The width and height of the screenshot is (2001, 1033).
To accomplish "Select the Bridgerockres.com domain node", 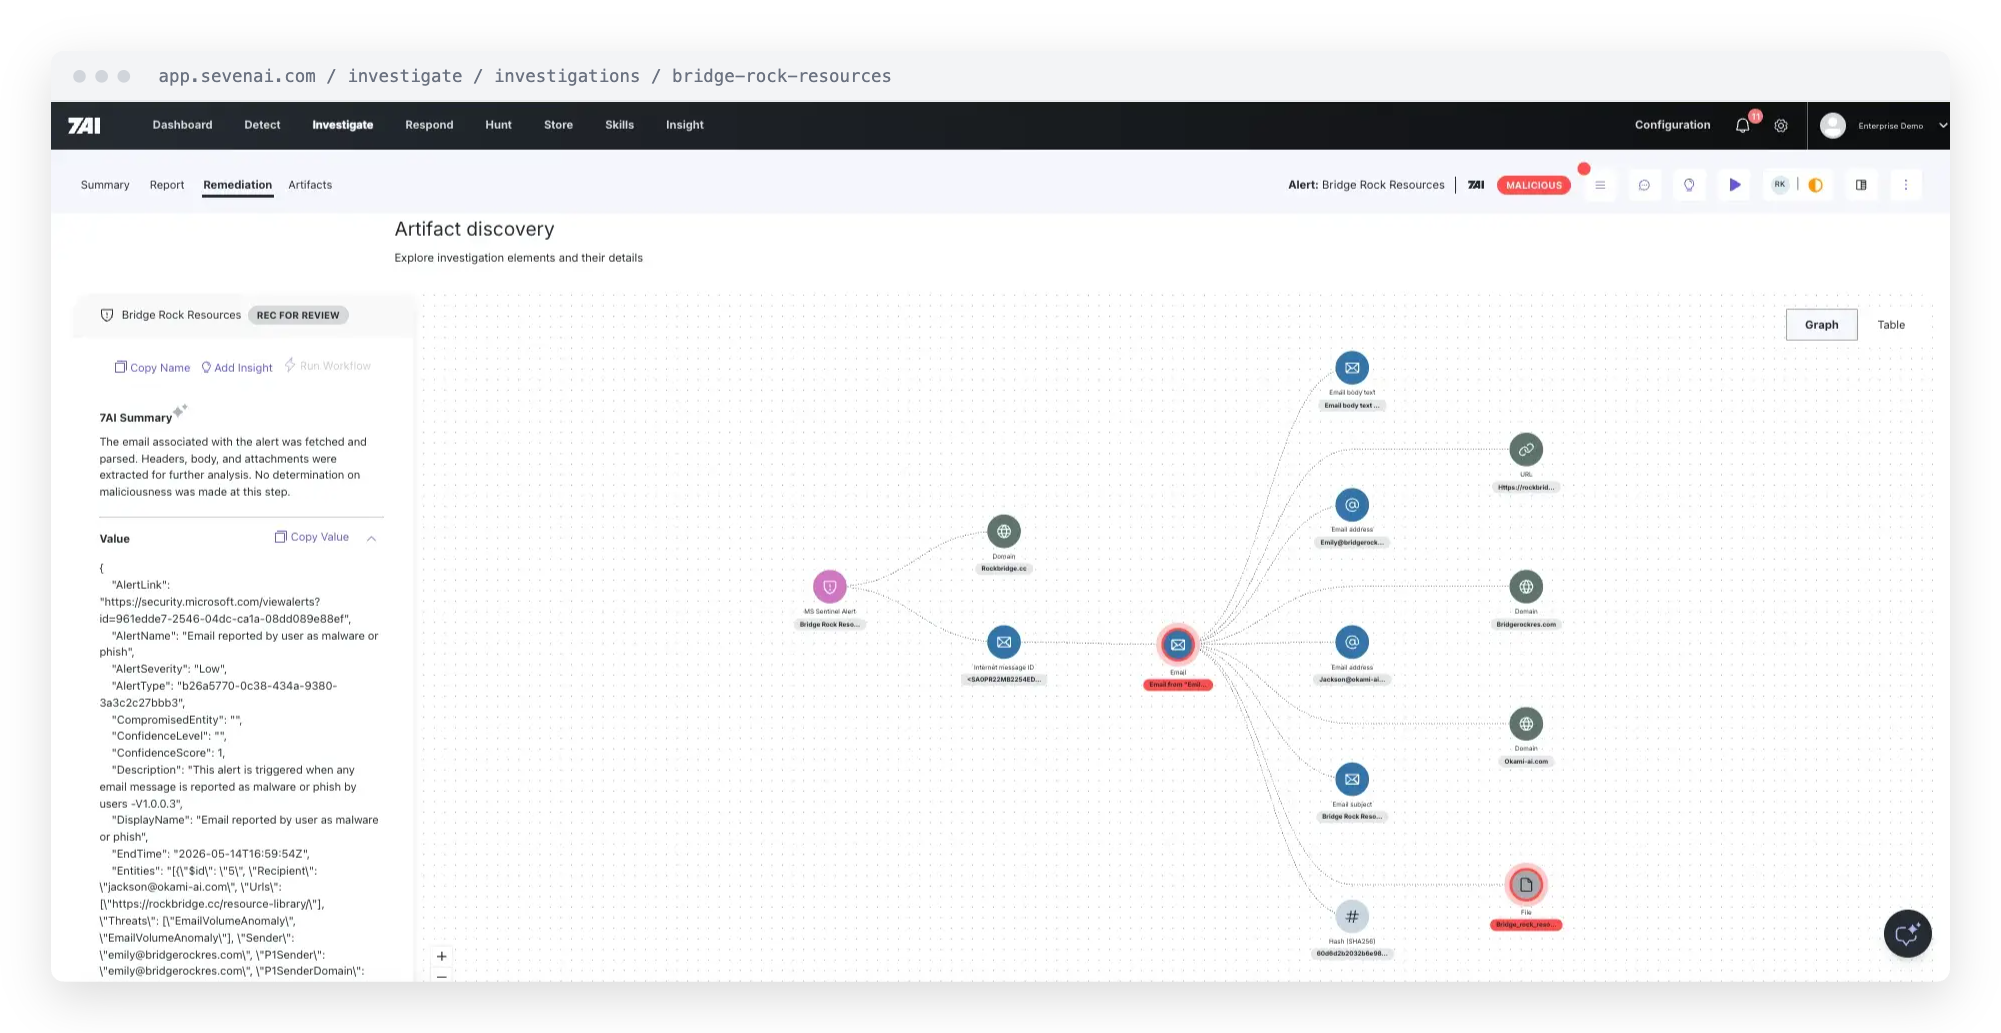I will [1526, 587].
